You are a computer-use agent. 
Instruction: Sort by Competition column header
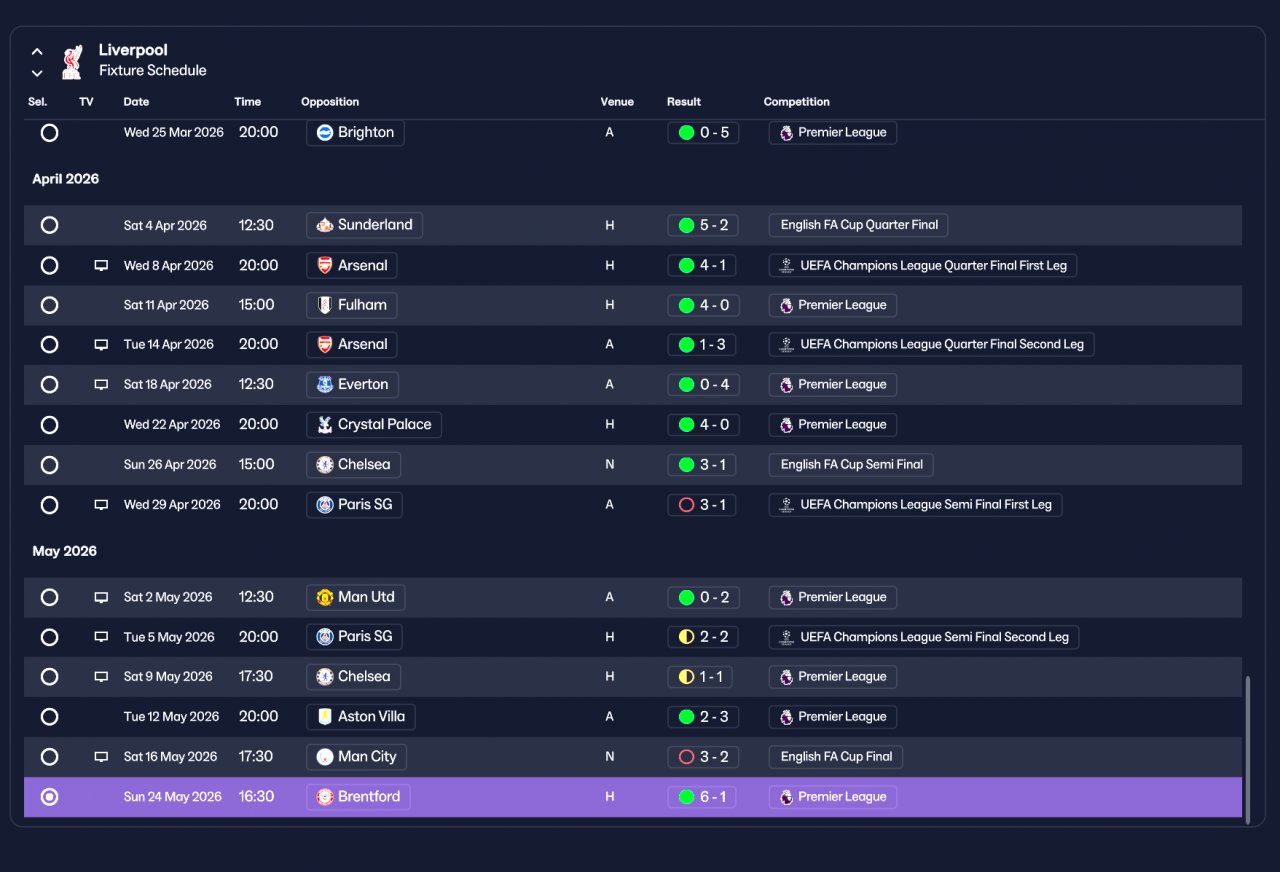tap(796, 102)
